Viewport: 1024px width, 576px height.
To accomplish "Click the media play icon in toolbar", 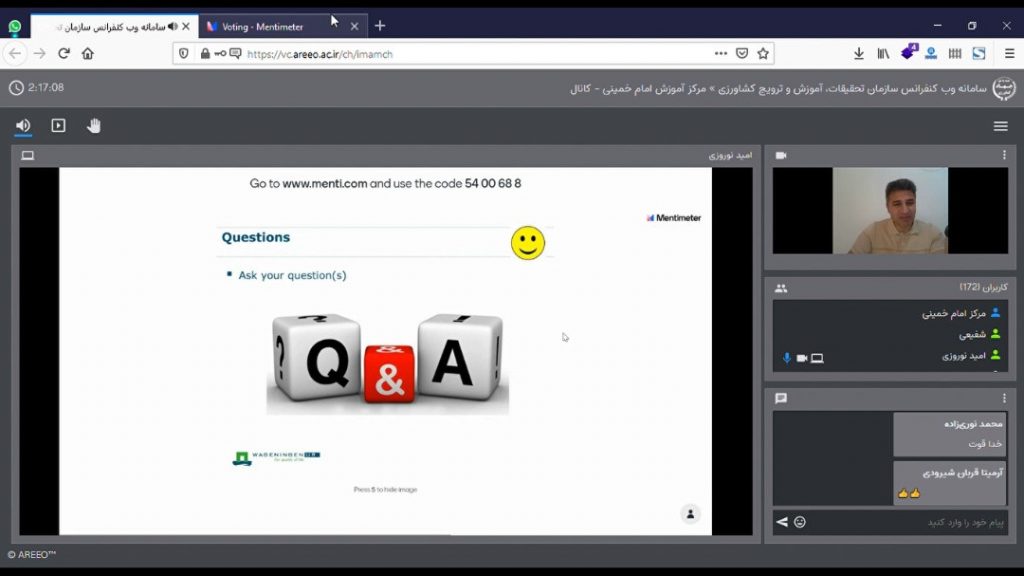I will point(58,126).
